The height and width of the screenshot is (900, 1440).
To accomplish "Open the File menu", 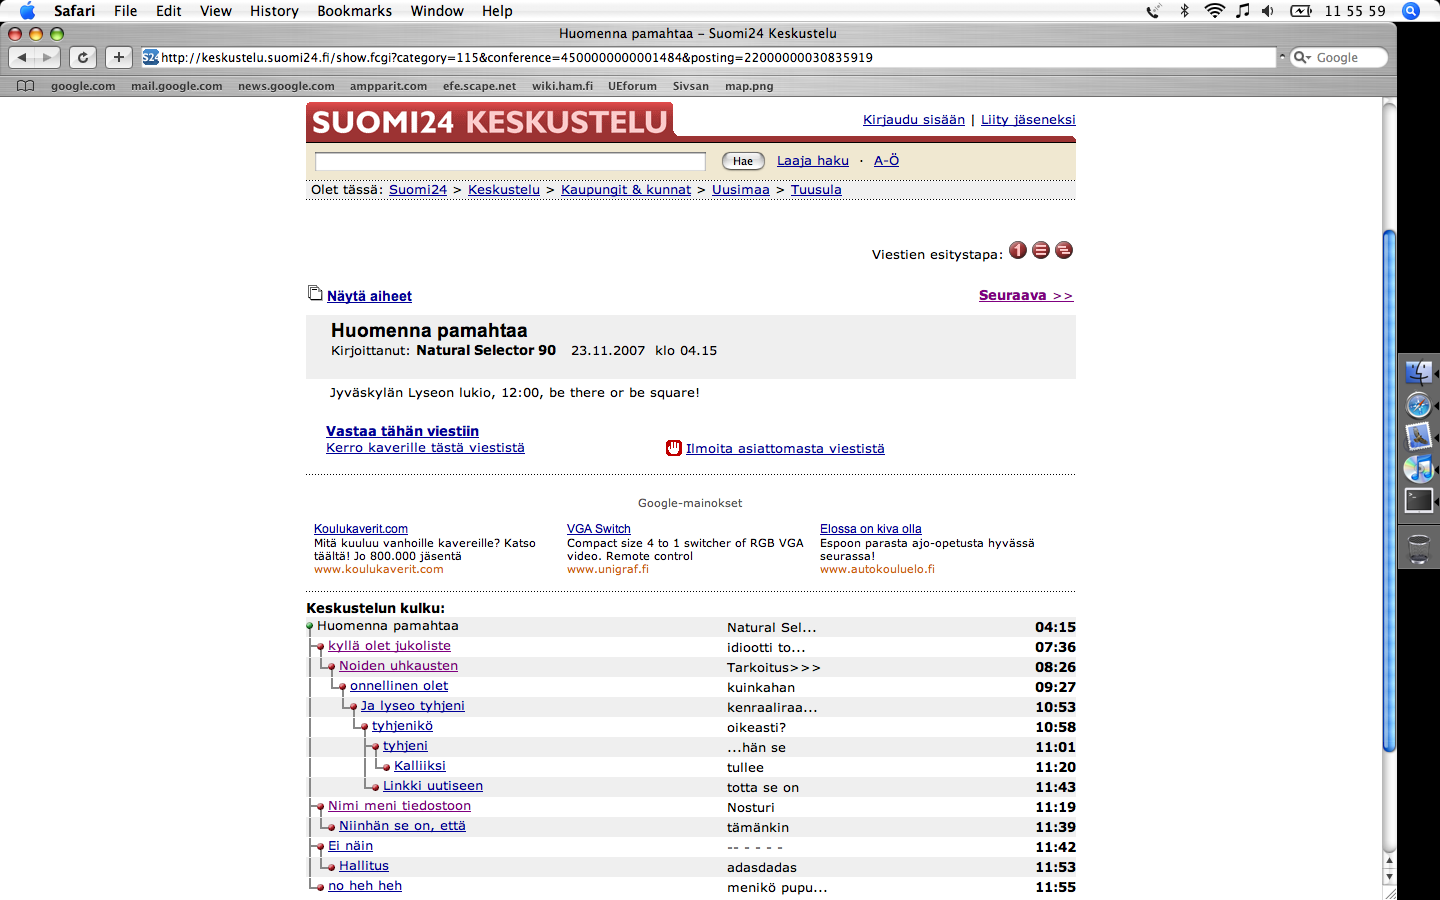I will pyautogui.click(x=126, y=11).
